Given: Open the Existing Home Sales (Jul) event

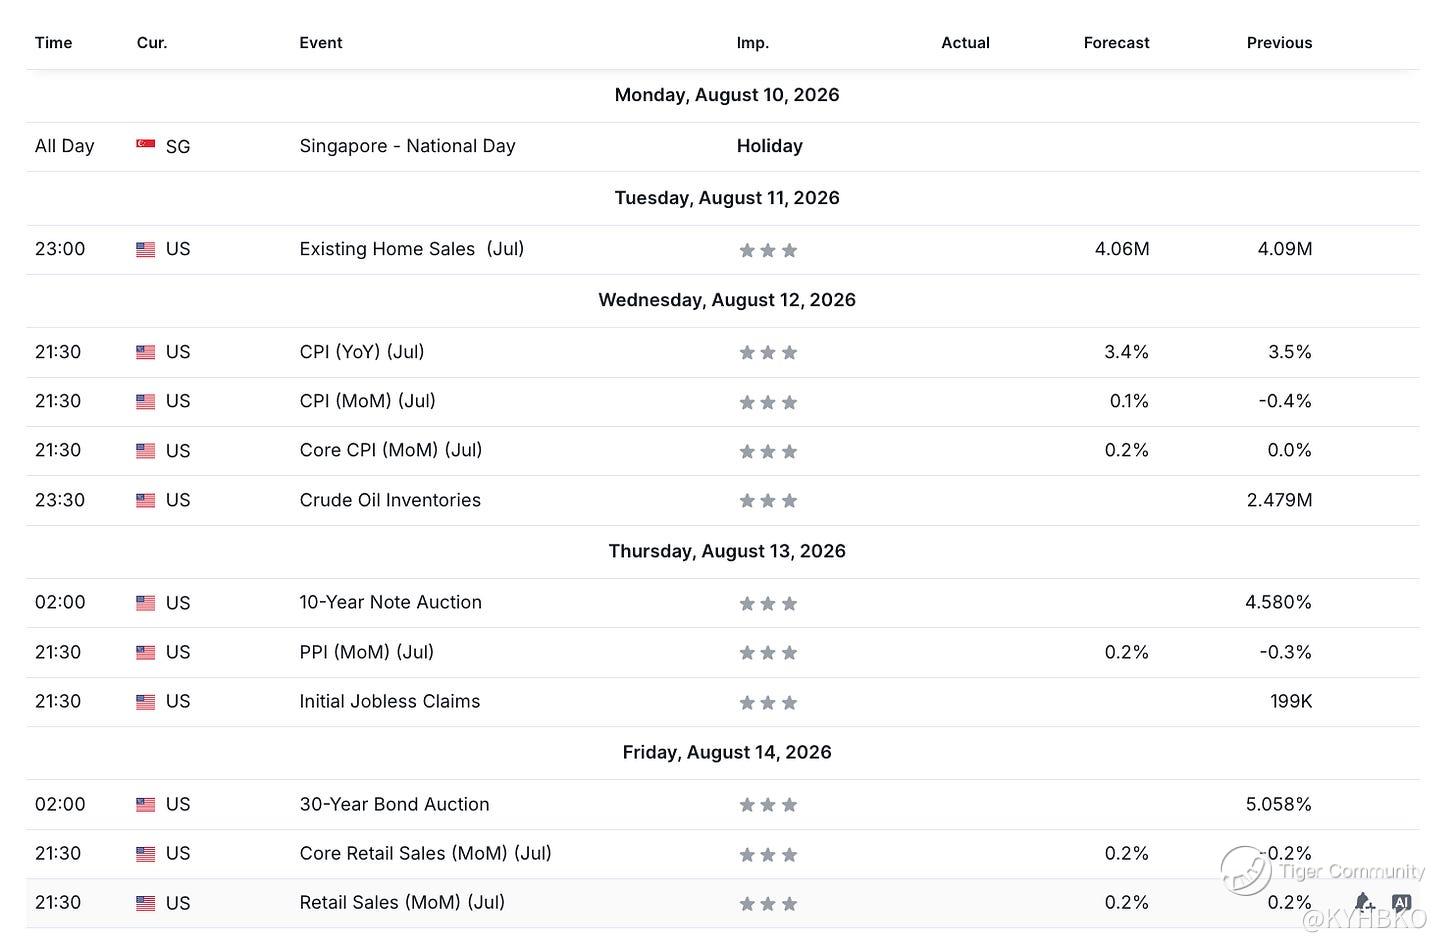Looking at the screenshot, I should [412, 249].
